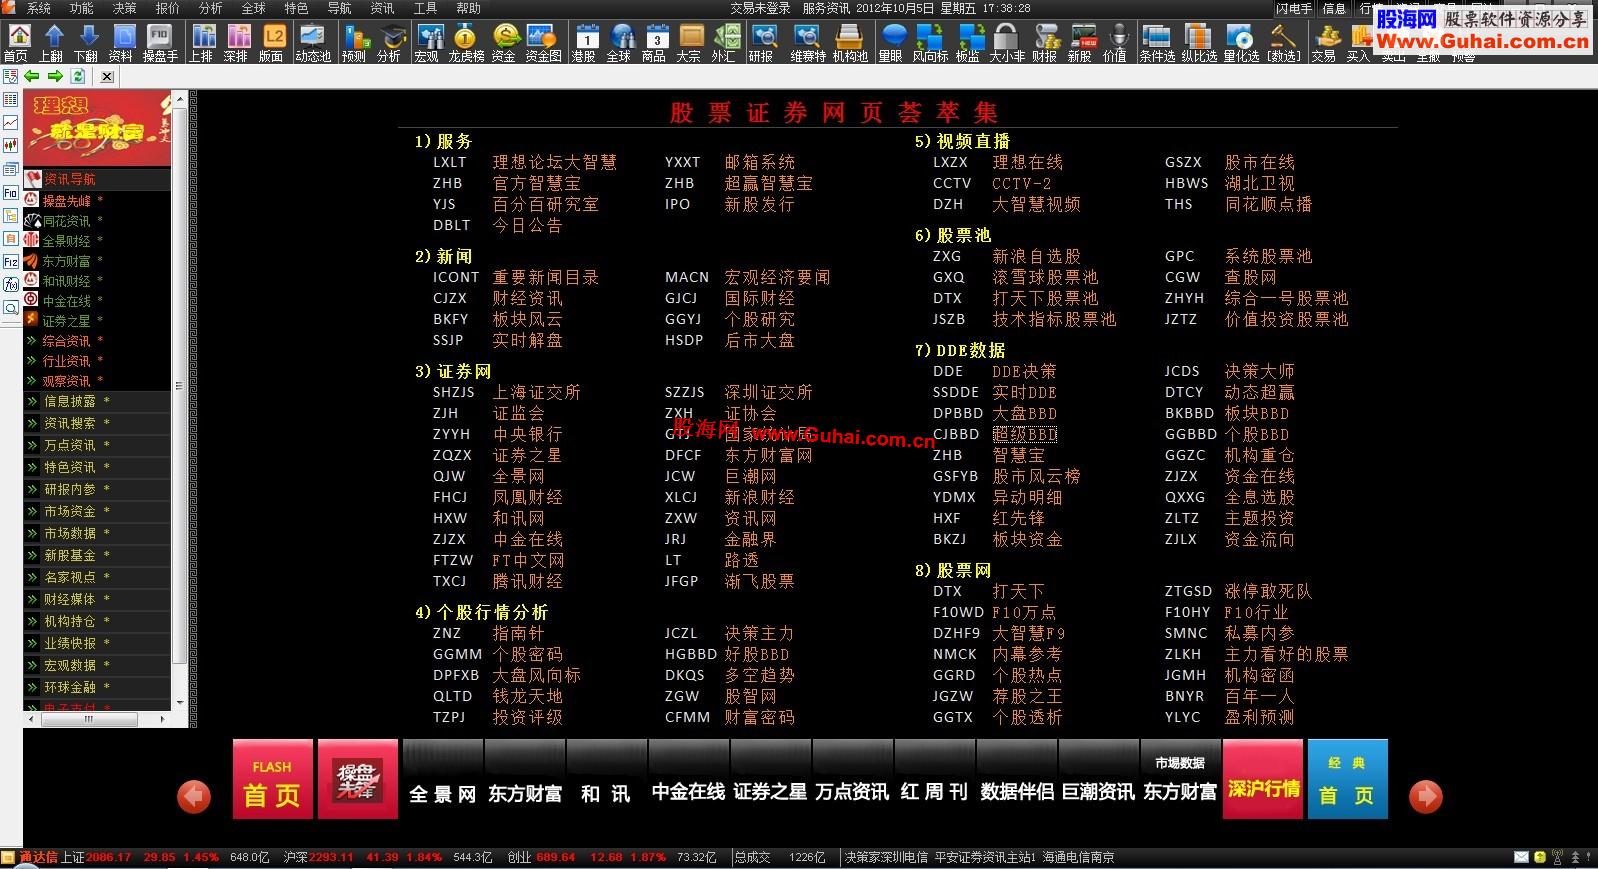This screenshot has width=1598, height=869.
Task: Click the green forward arrow icon
Action: pos(55,76)
